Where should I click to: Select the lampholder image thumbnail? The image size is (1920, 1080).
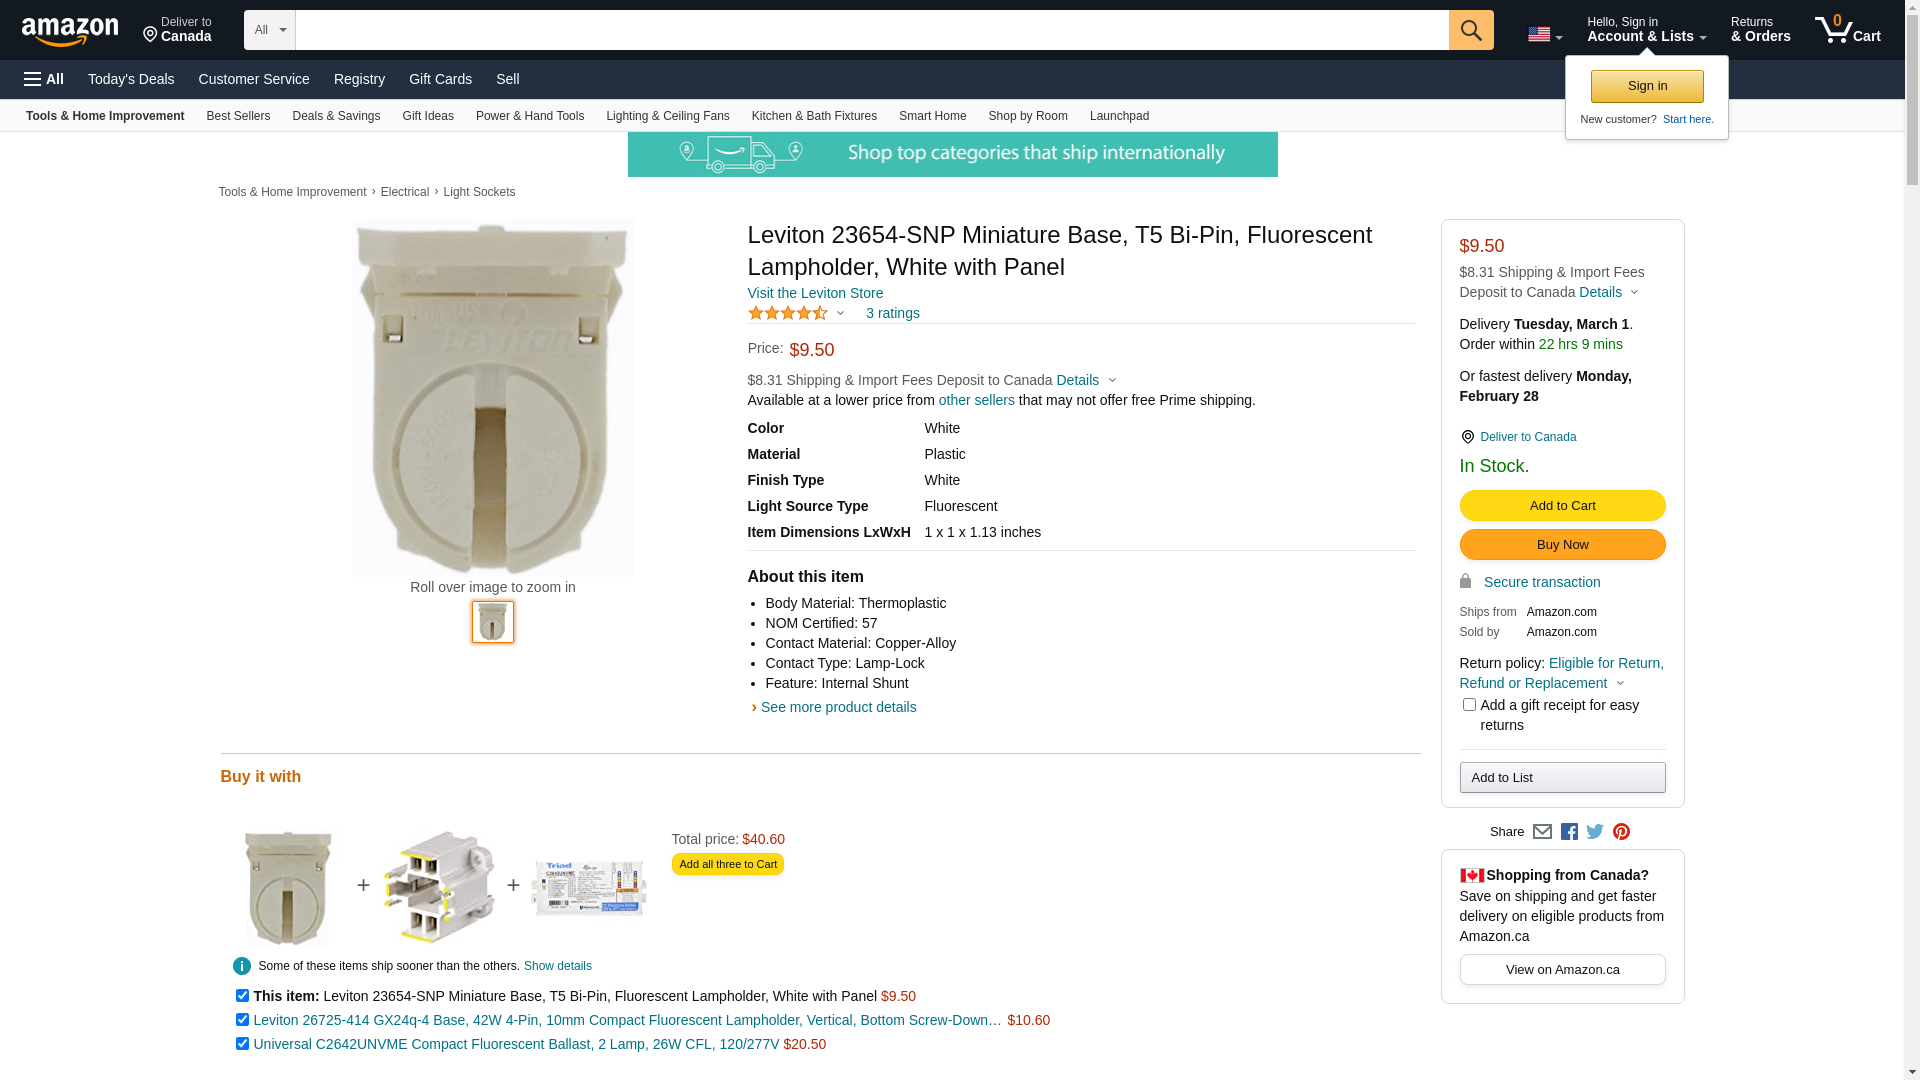pyautogui.click(x=493, y=622)
